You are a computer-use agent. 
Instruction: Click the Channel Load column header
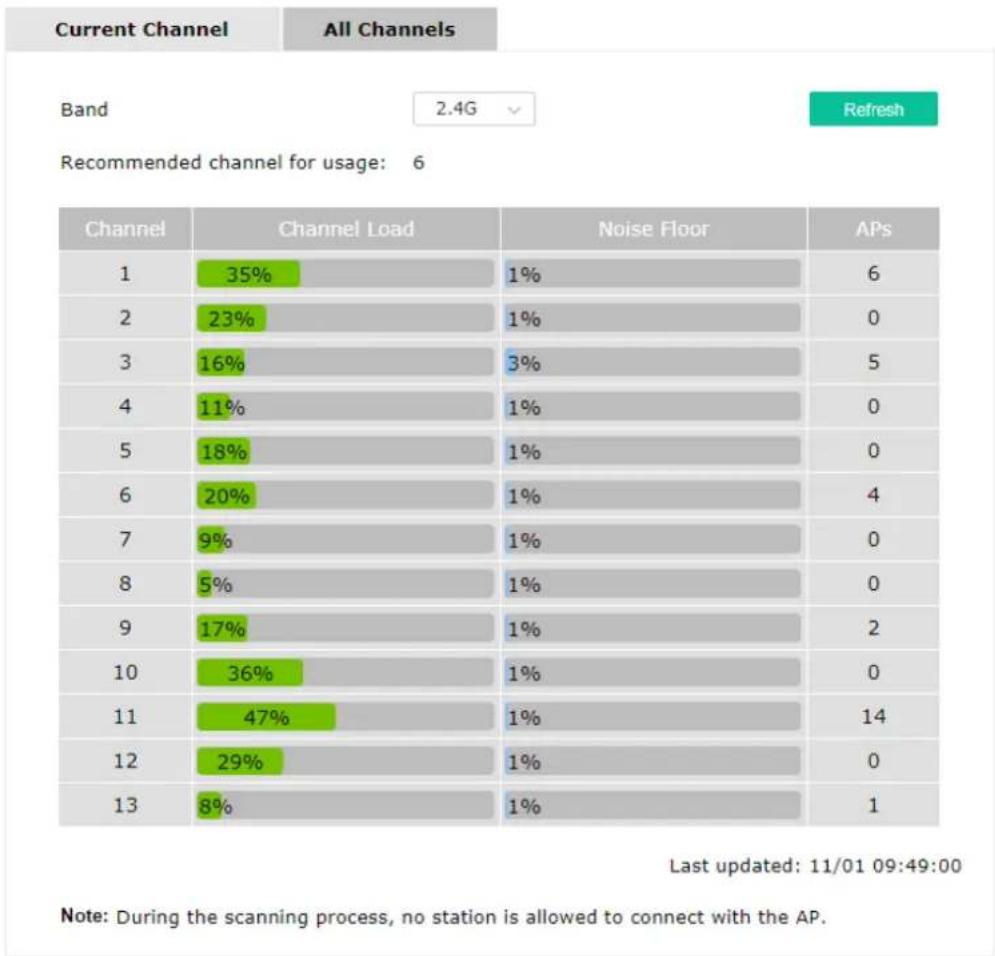pos(346,229)
